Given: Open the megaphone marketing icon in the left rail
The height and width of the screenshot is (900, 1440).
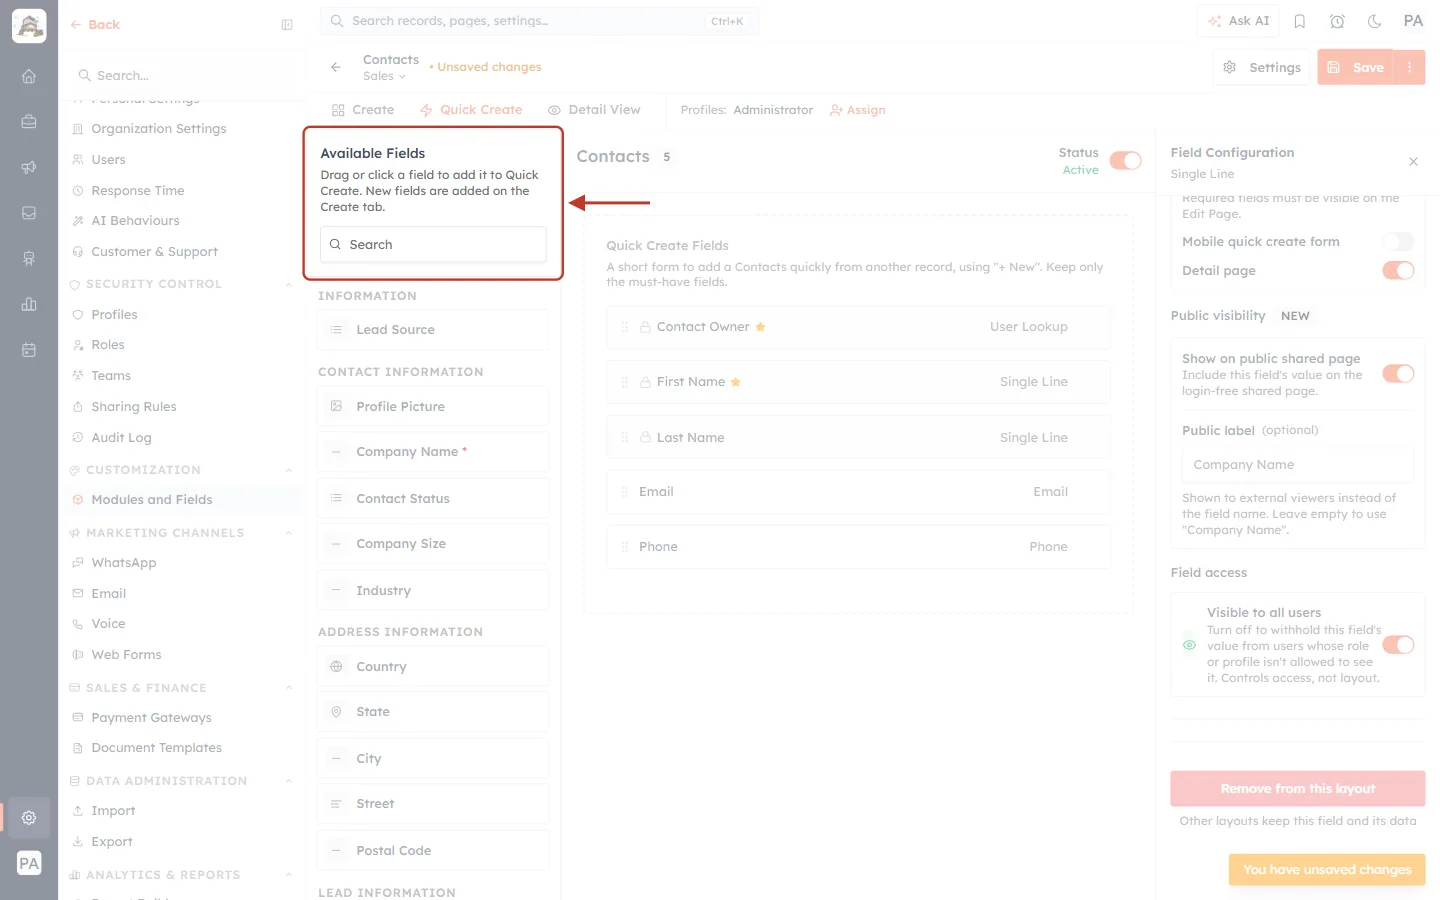Looking at the screenshot, I should [29, 167].
